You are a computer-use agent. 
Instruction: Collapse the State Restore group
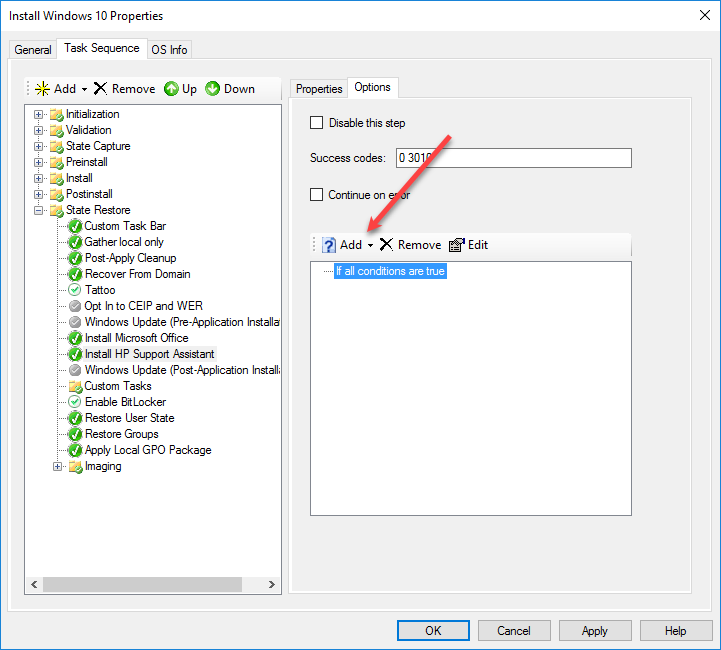39,210
